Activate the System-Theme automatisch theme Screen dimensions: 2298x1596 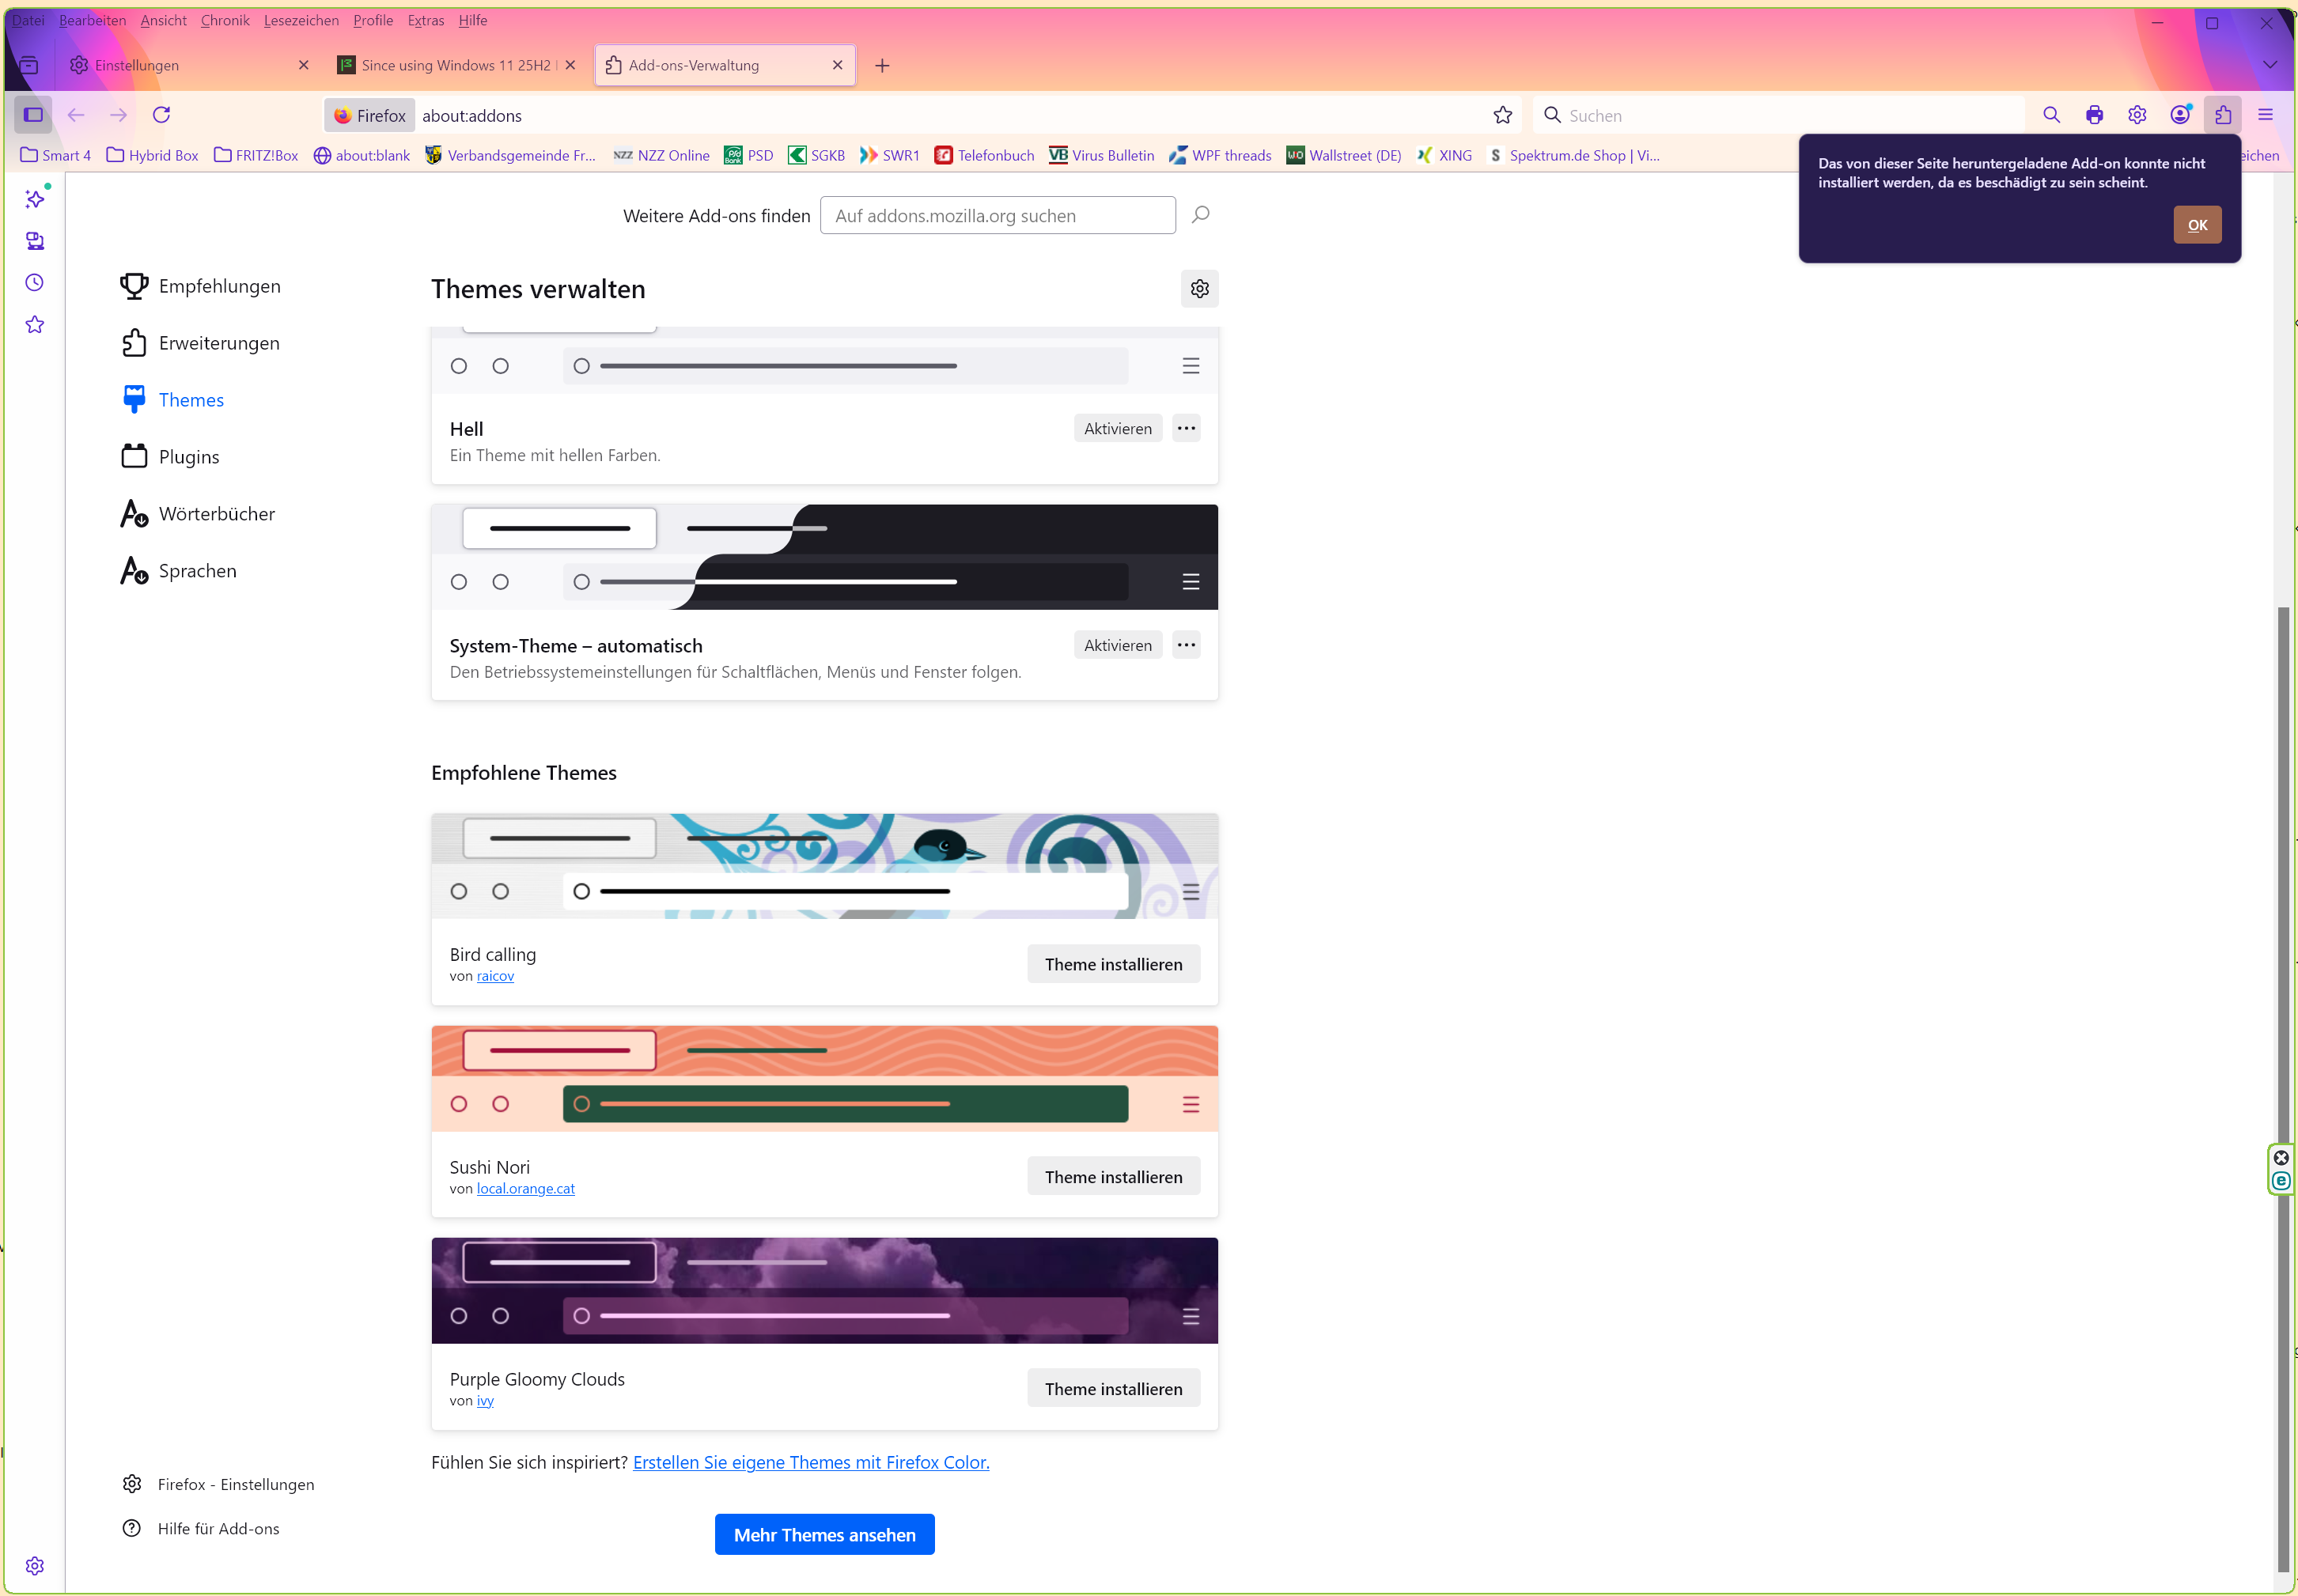[x=1117, y=645]
